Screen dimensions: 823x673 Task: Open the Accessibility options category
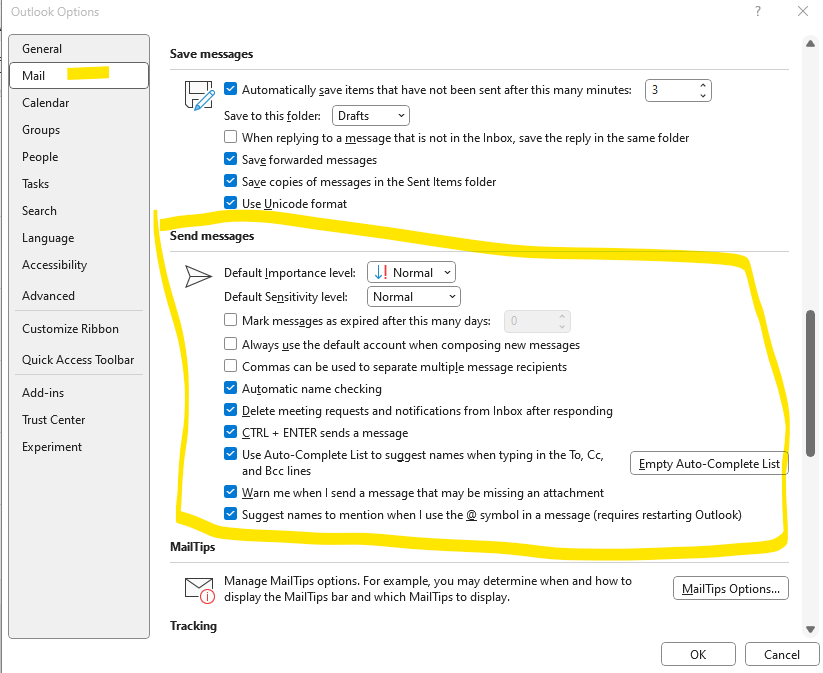click(x=79, y=265)
